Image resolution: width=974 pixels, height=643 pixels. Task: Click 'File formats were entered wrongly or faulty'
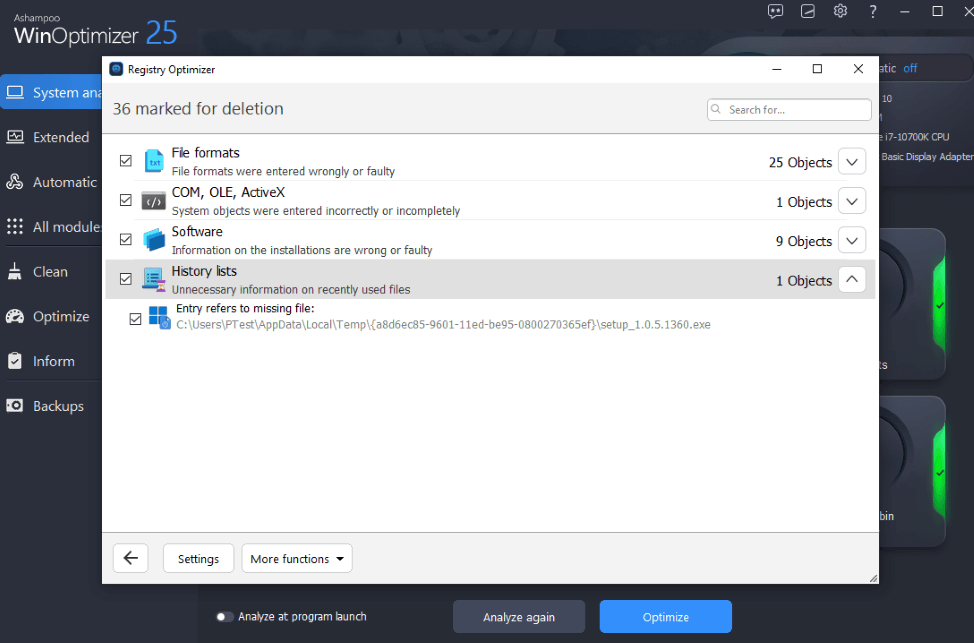[283, 171]
